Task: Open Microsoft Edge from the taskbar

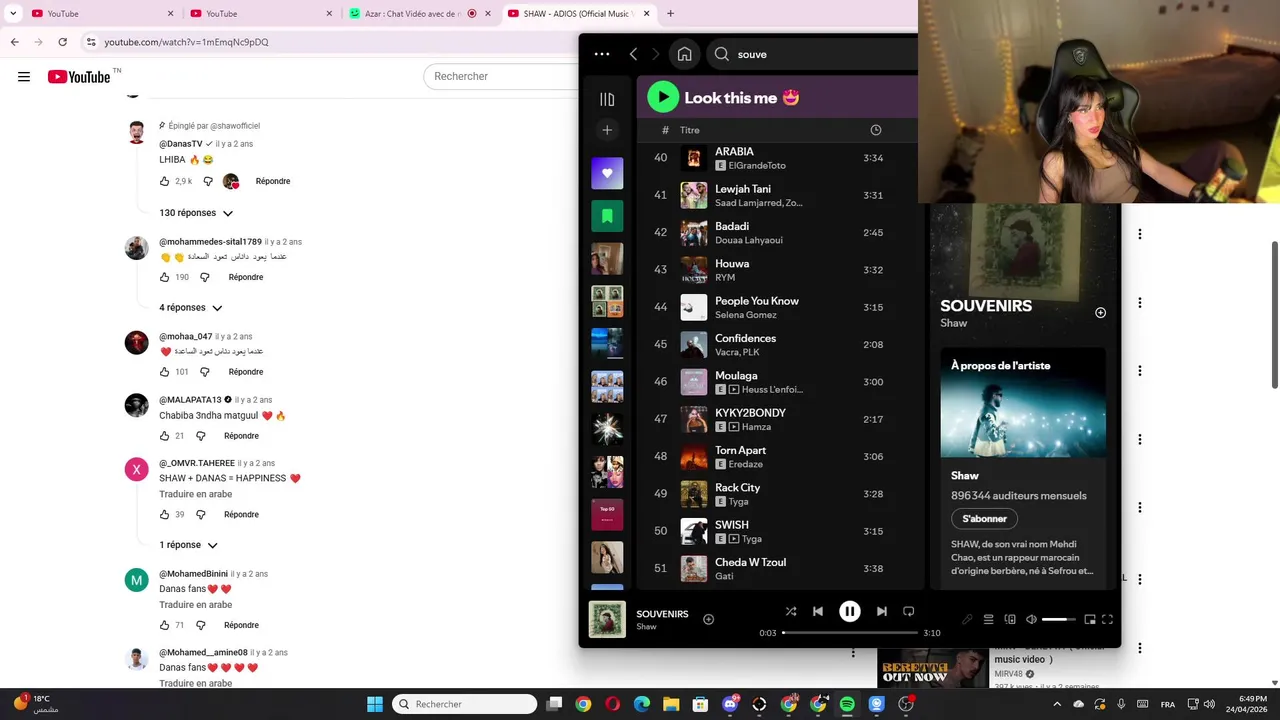Action: (x=642, y=704)
